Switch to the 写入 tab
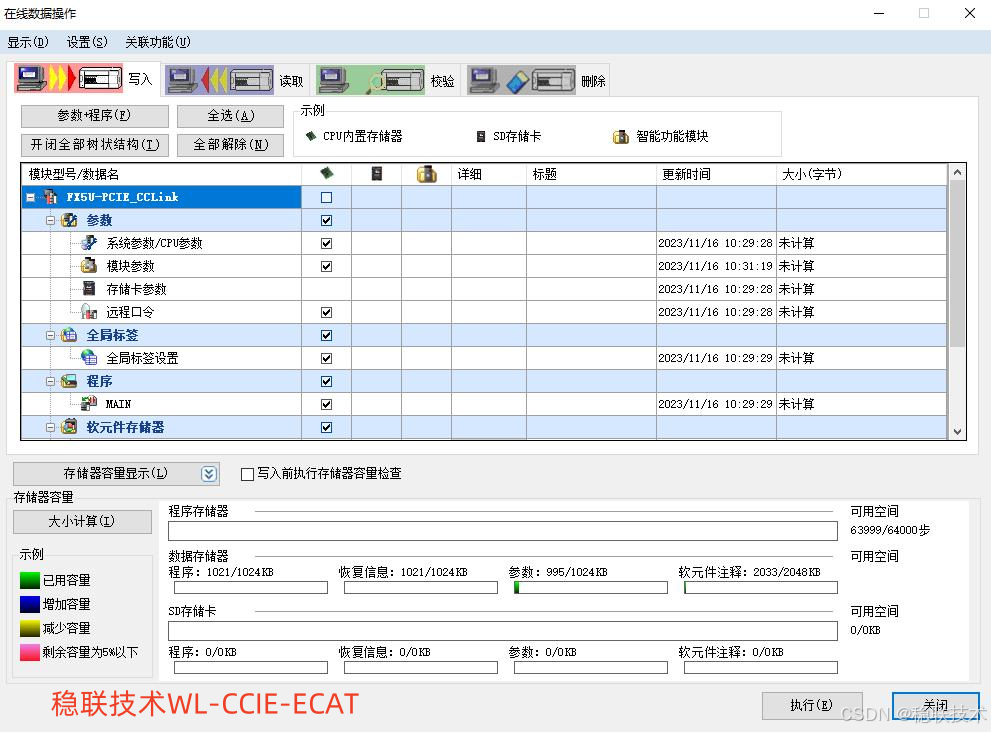The image size is (991, 732). [x=85, y=79]
